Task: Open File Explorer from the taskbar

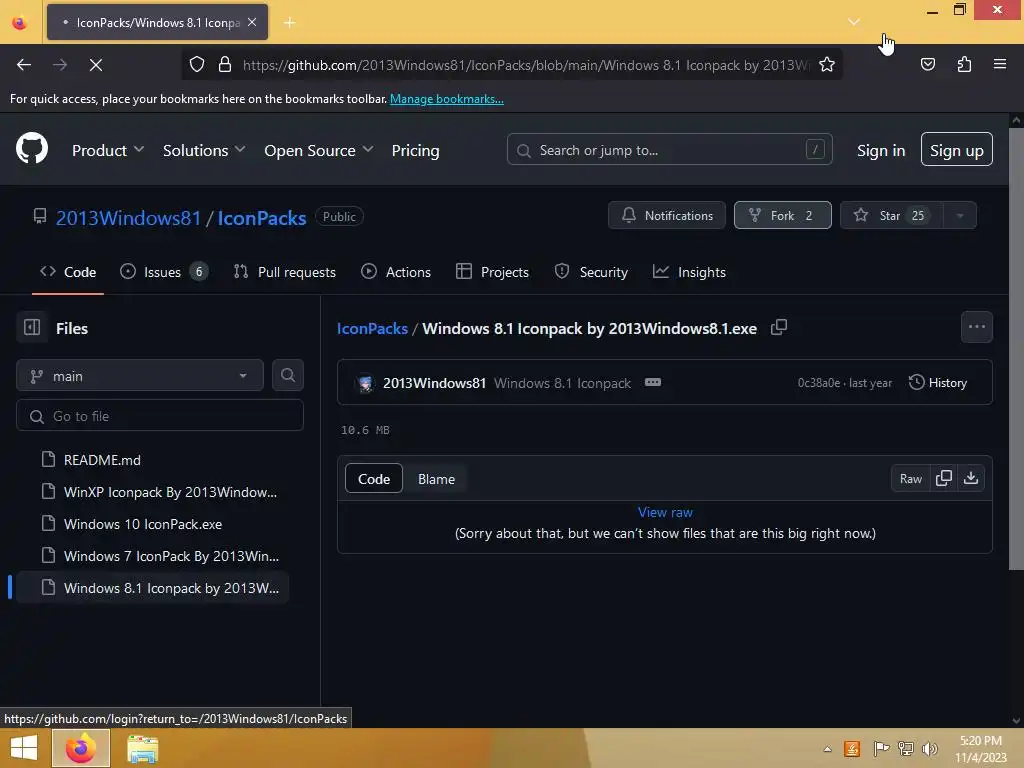Action: 142,749
